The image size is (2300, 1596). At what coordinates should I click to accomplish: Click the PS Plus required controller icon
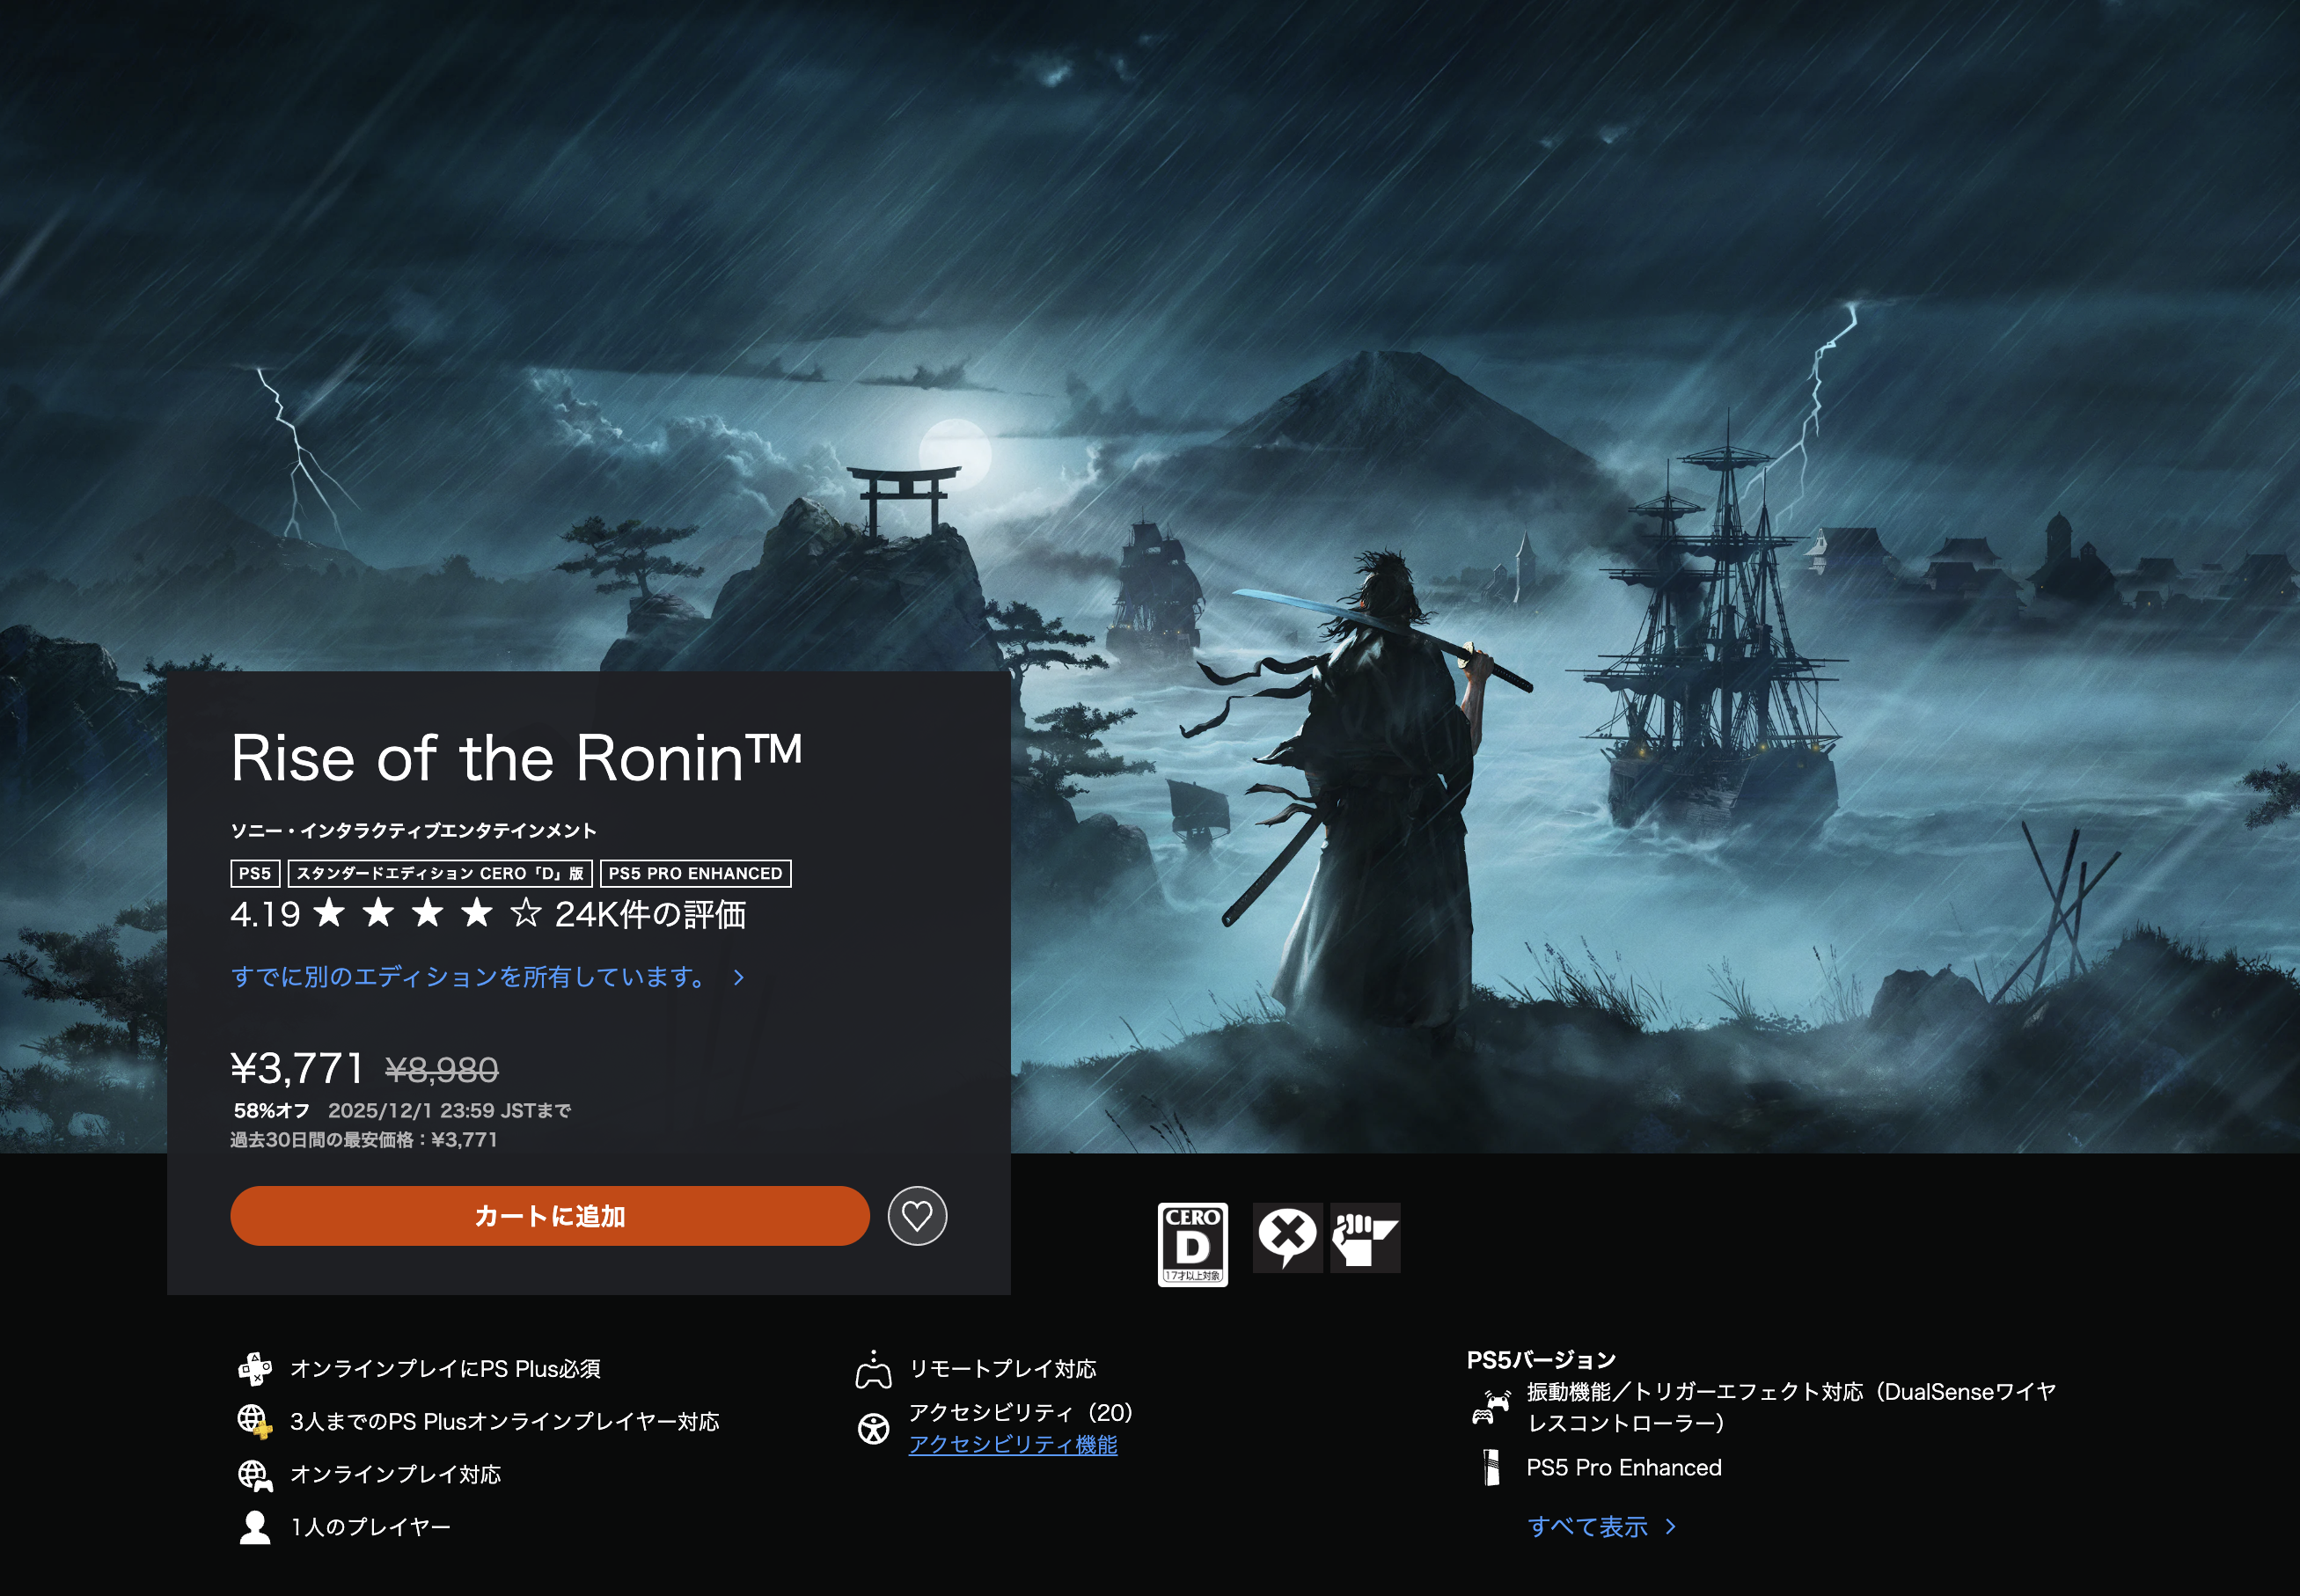click(x=254, y=1368)
